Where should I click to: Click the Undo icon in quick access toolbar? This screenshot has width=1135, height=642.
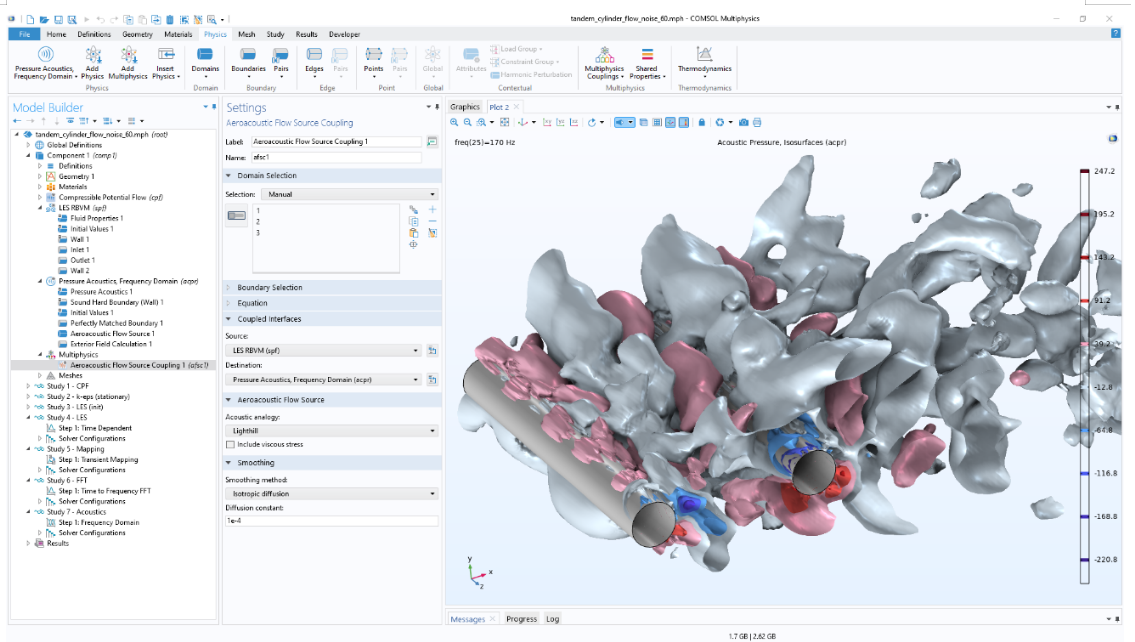[100, 19]
